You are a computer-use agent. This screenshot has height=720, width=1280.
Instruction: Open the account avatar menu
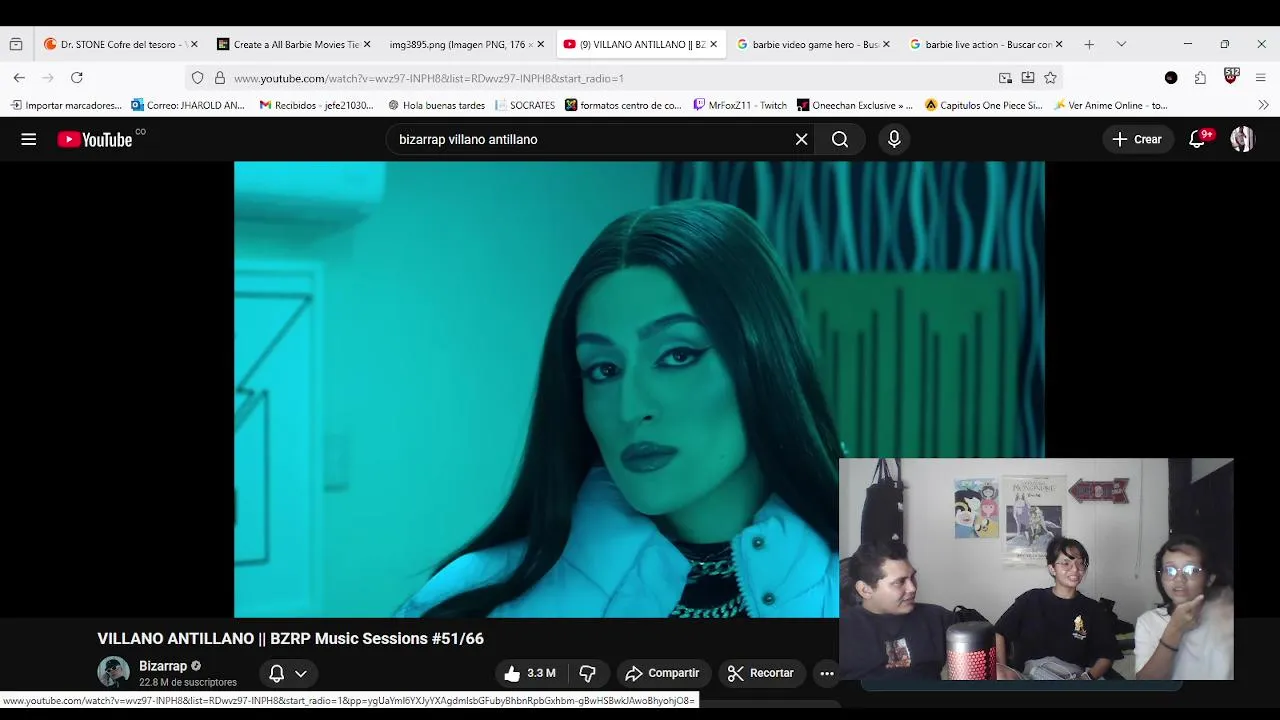pyautogui.click(x=1242, y=140)
